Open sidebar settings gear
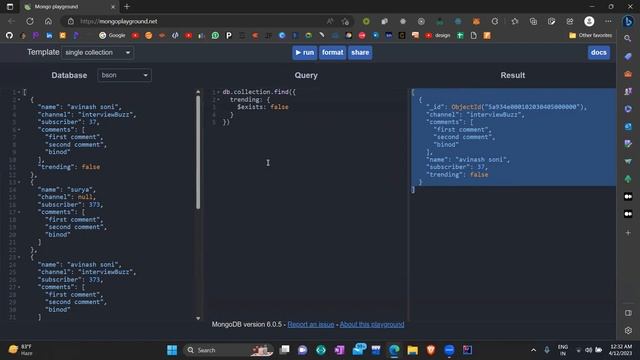 point(628,330)
